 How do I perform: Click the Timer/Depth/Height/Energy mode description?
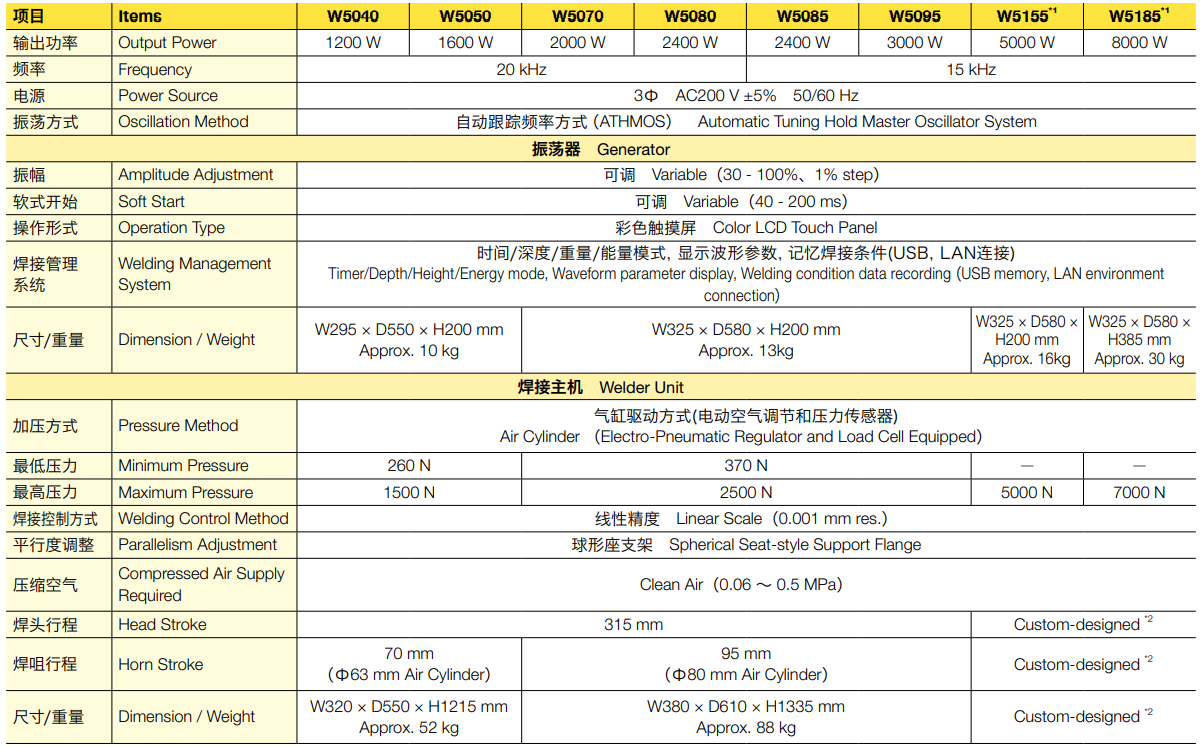[746, 285]
